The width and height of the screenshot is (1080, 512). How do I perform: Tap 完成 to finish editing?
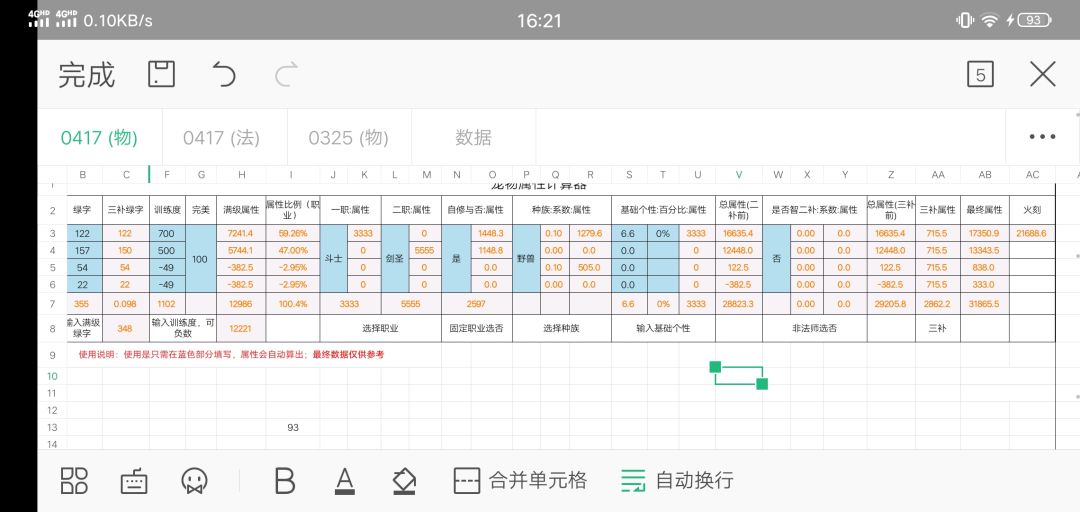coord(86,74)
